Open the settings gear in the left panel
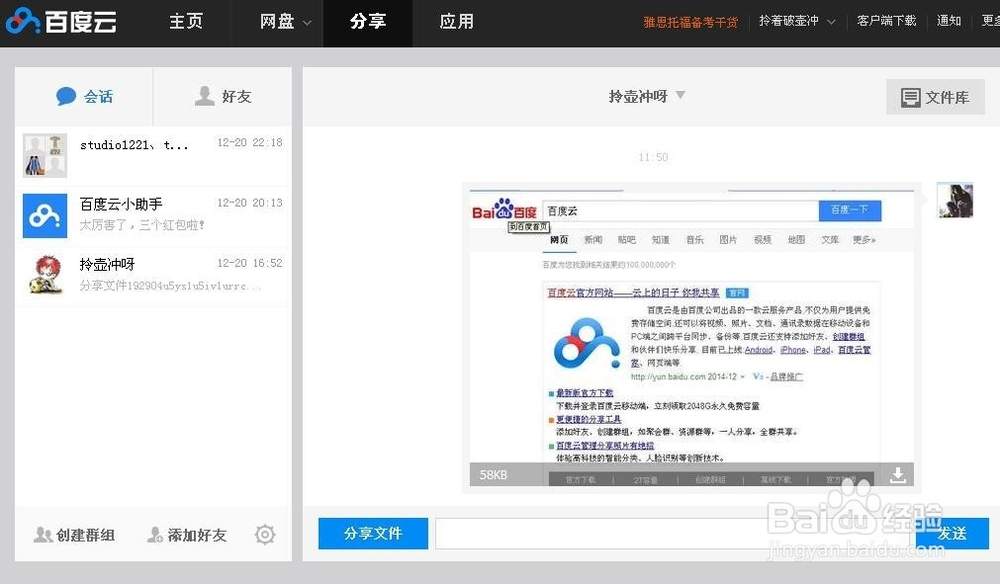 [x=264, y=535]
